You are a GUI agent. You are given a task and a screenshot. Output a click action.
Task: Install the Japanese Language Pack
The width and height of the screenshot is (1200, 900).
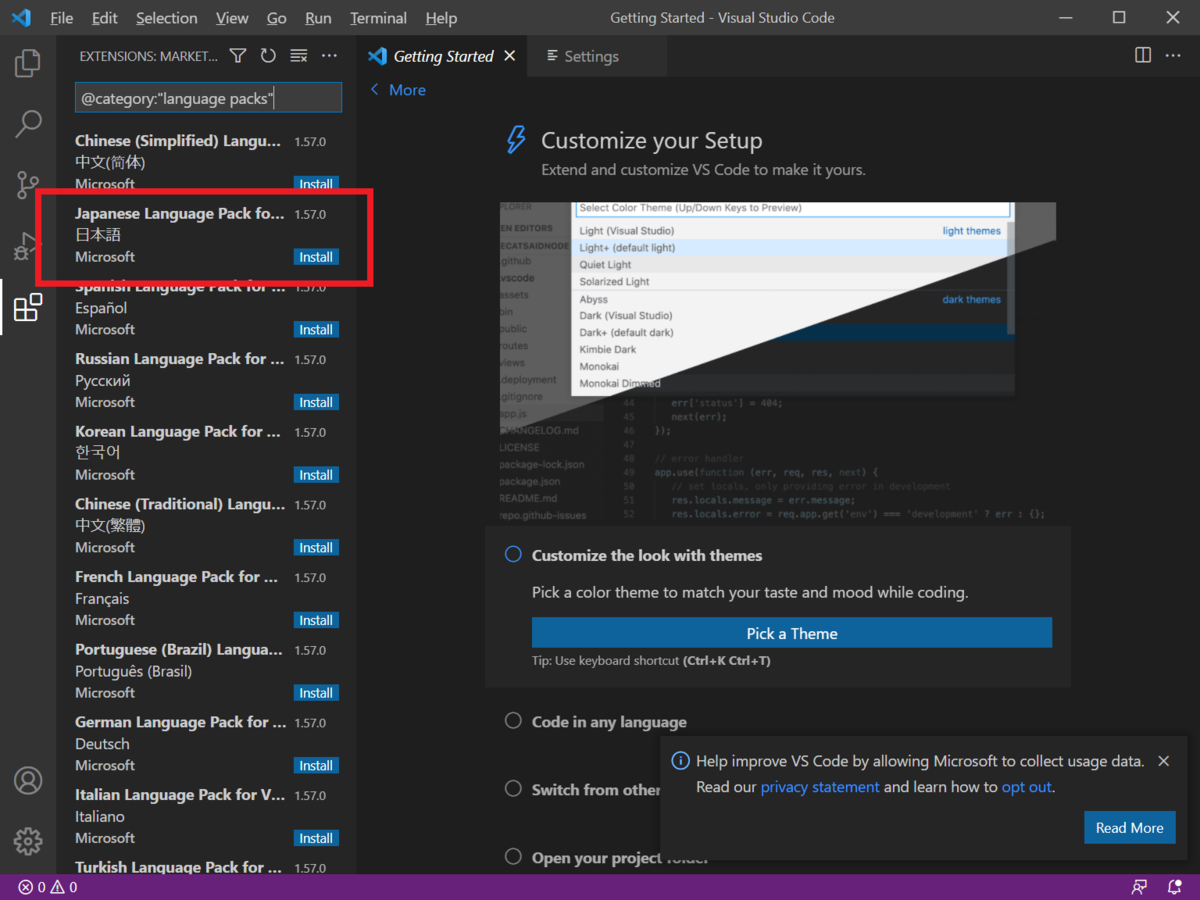click(316, 257)
